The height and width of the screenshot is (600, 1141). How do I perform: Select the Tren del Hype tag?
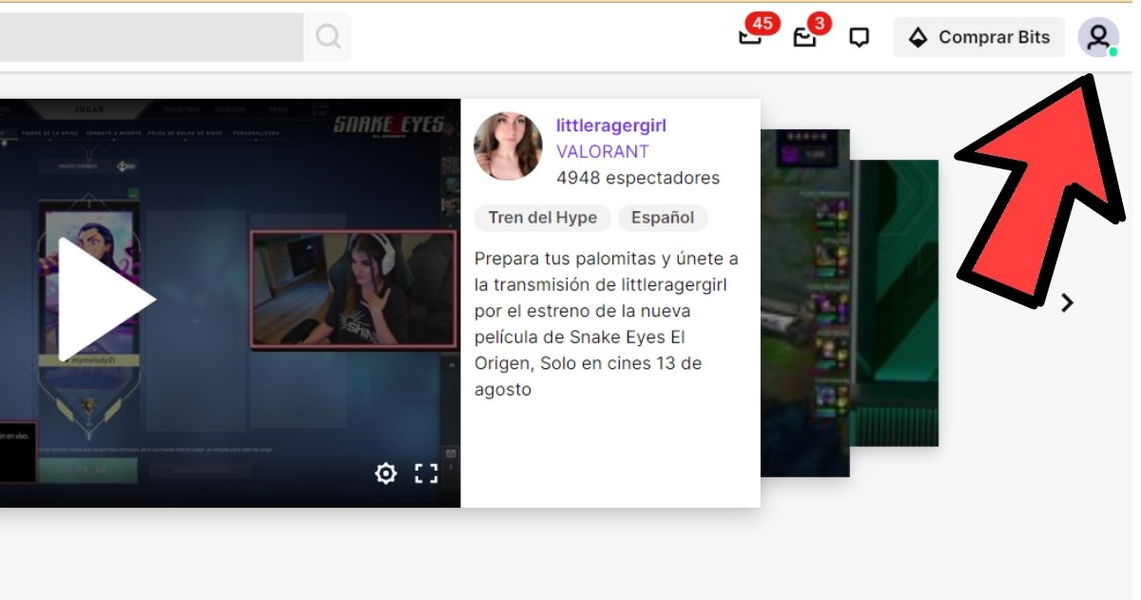[x=543, y=217]
